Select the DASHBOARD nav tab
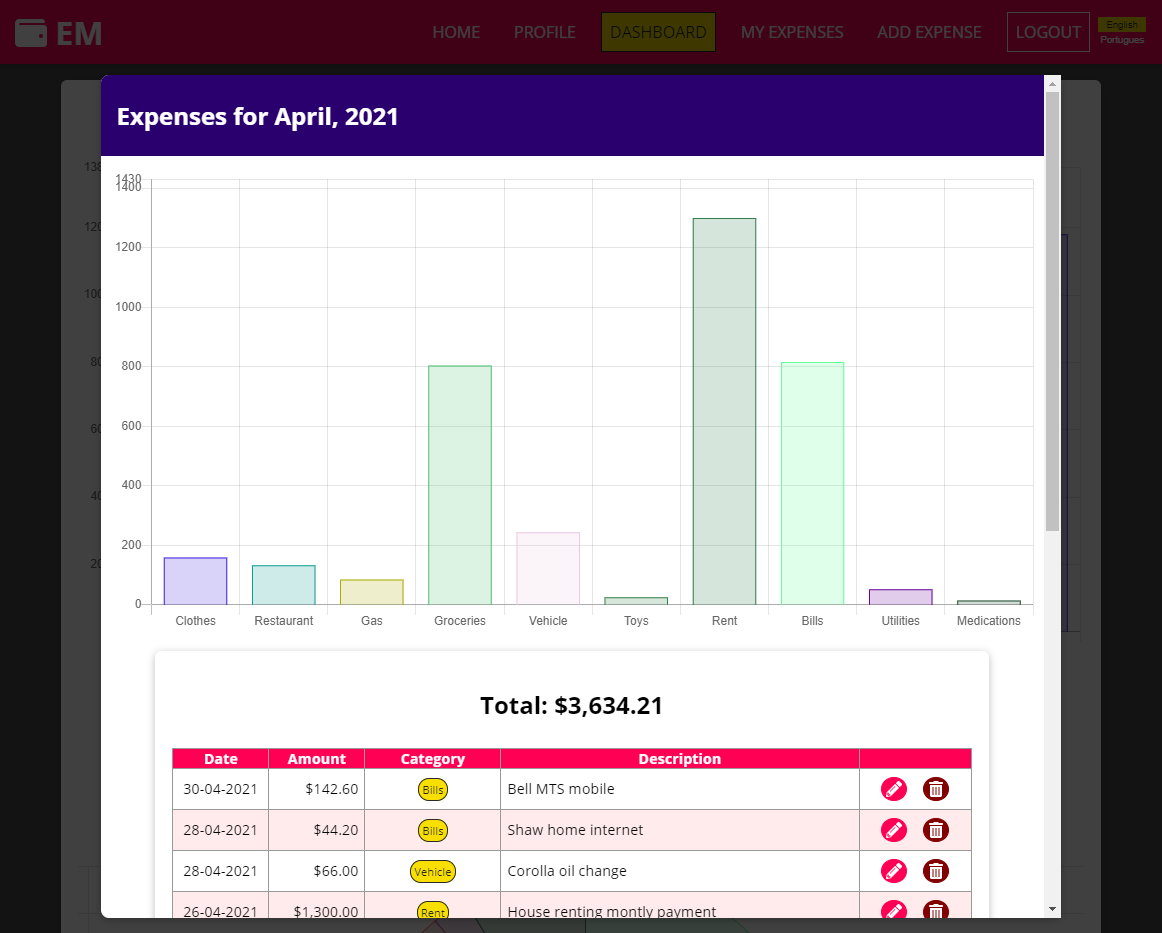 tap(658, 33)
